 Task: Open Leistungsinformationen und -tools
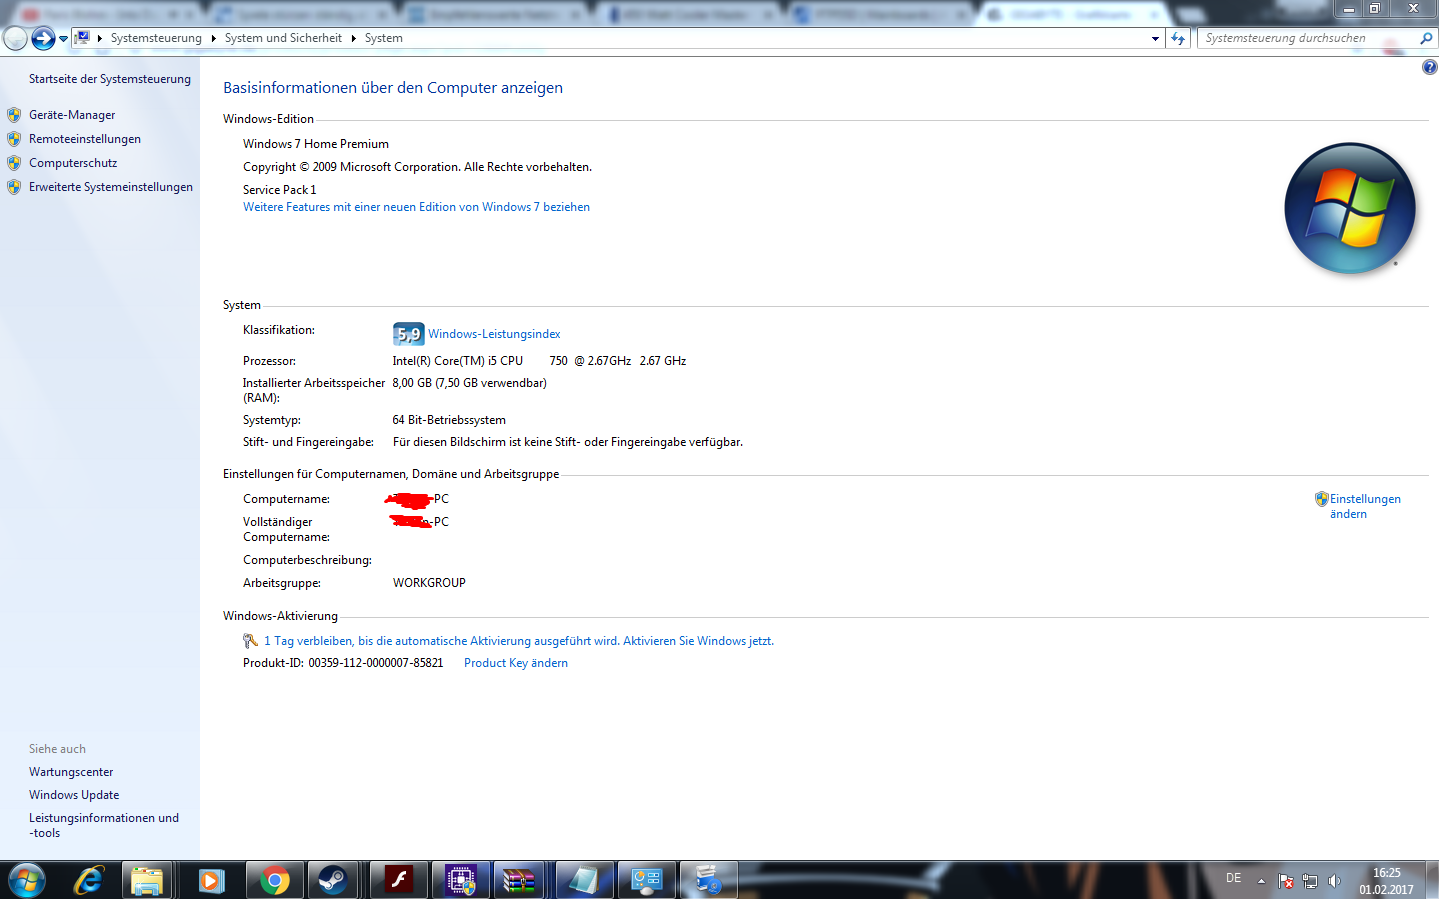pyautogui.click(x=104, y=825)
